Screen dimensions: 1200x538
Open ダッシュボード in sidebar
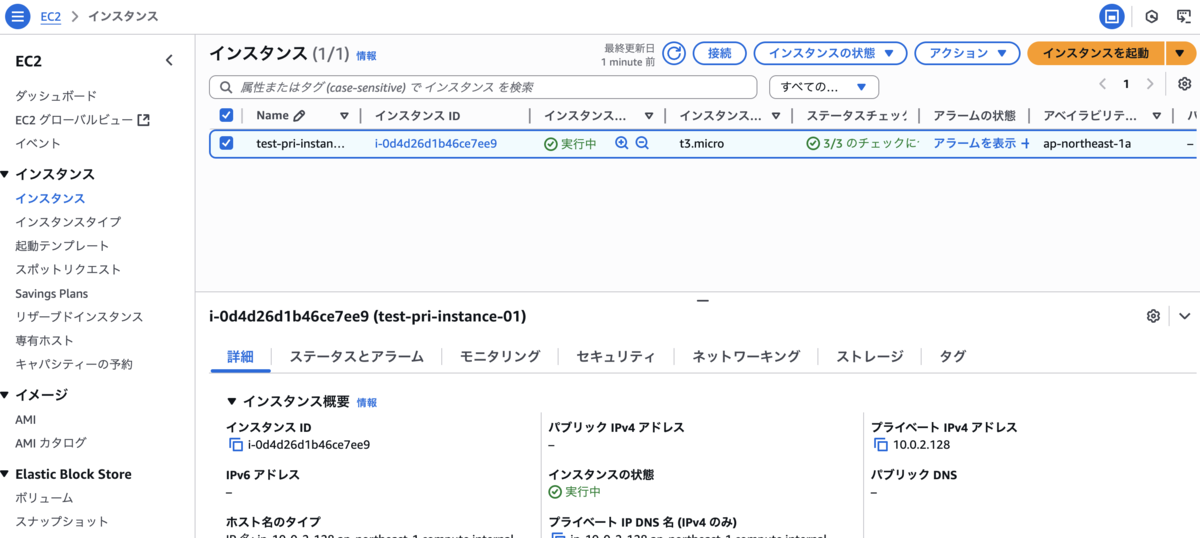56,96
